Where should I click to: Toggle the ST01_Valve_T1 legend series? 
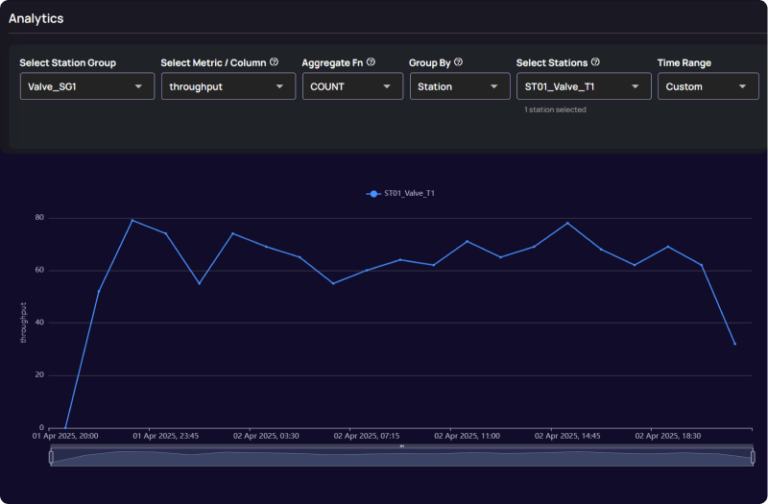401,193
